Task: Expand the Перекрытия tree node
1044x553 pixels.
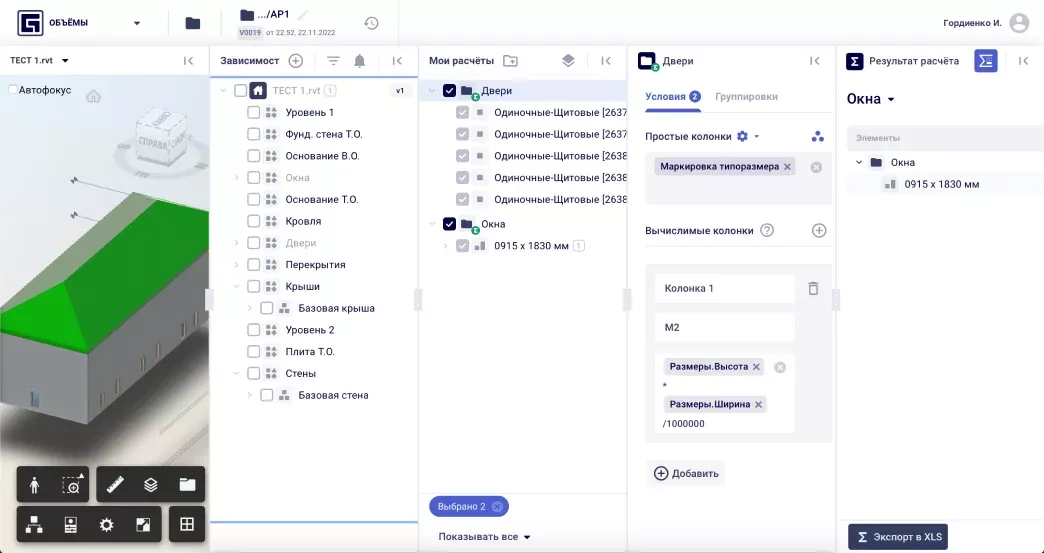Action: tap(237, 265)
